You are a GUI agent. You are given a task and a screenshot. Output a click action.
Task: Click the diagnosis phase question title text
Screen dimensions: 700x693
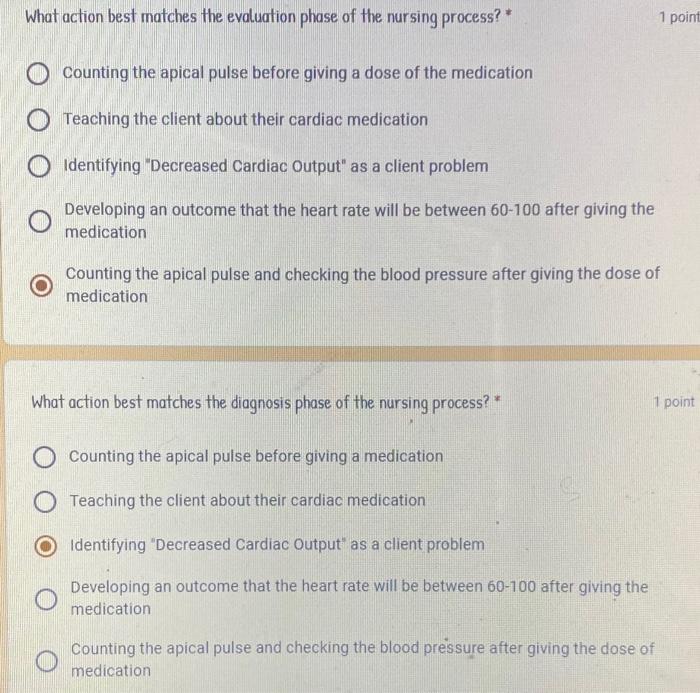click(x=261, y=403)
